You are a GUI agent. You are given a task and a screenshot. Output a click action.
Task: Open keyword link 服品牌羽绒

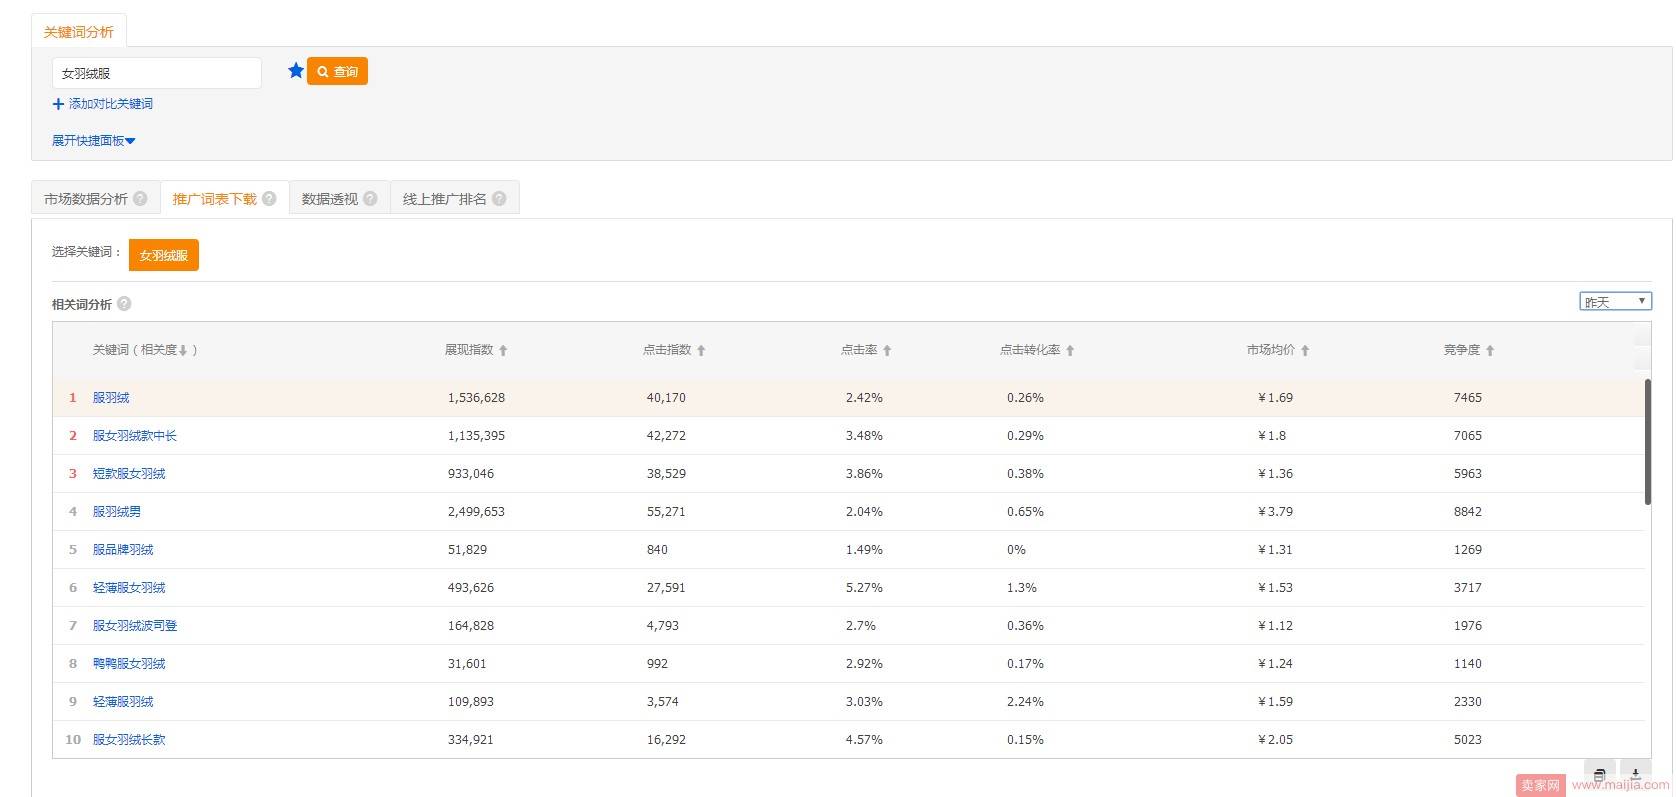point(123,550)
